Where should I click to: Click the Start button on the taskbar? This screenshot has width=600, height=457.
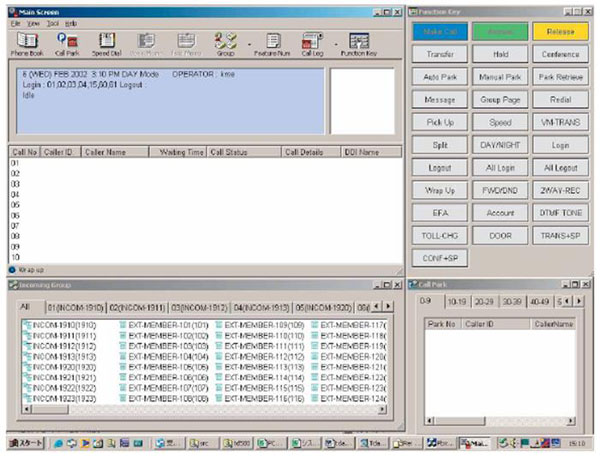point(26,443)
